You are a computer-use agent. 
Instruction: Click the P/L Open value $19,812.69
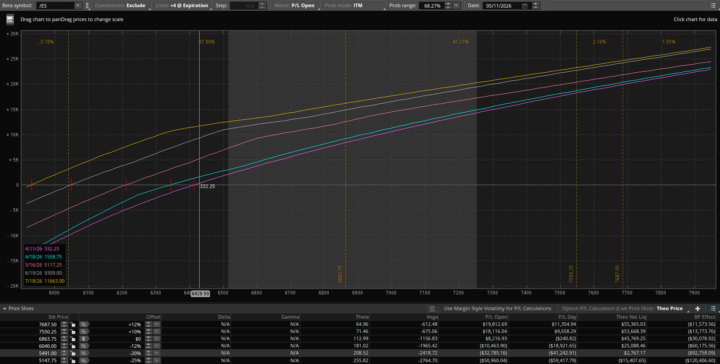[x=494, y=324]
